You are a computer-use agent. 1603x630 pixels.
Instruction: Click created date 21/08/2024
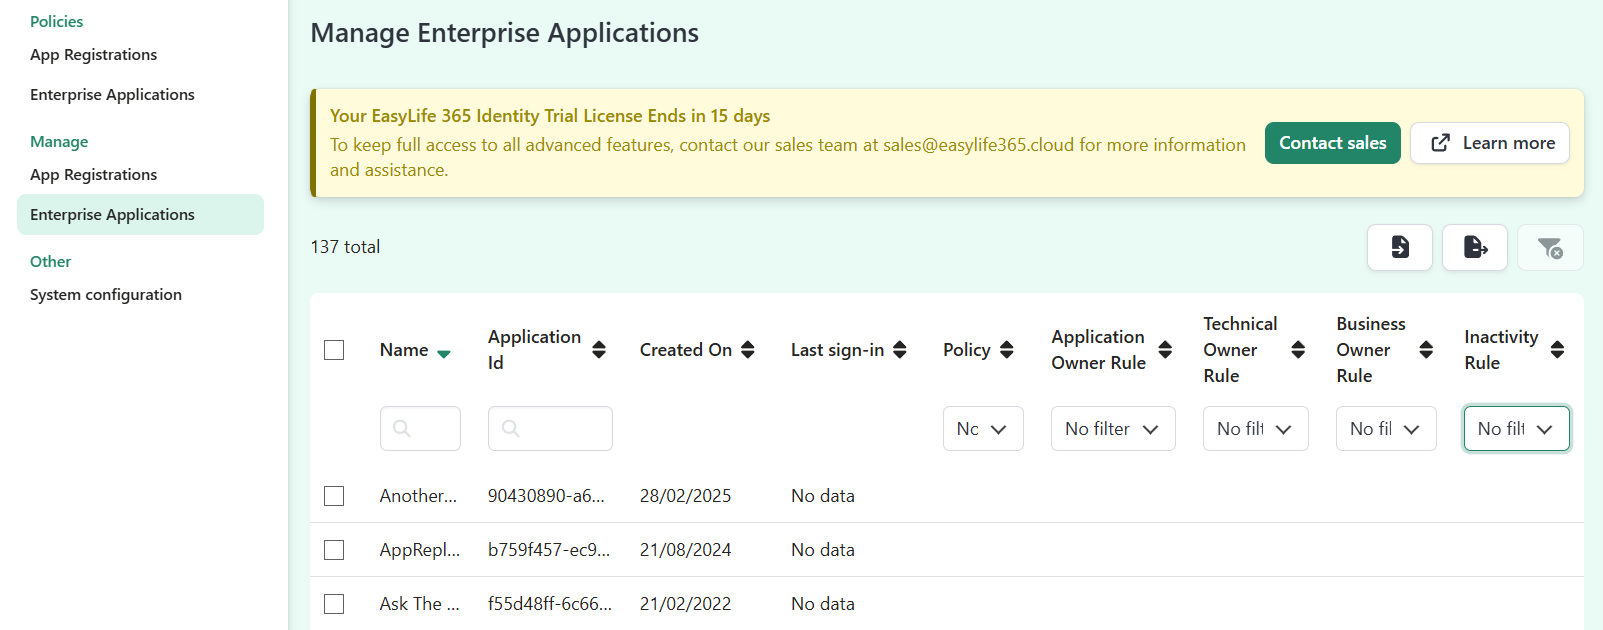[x=685, y=550]
